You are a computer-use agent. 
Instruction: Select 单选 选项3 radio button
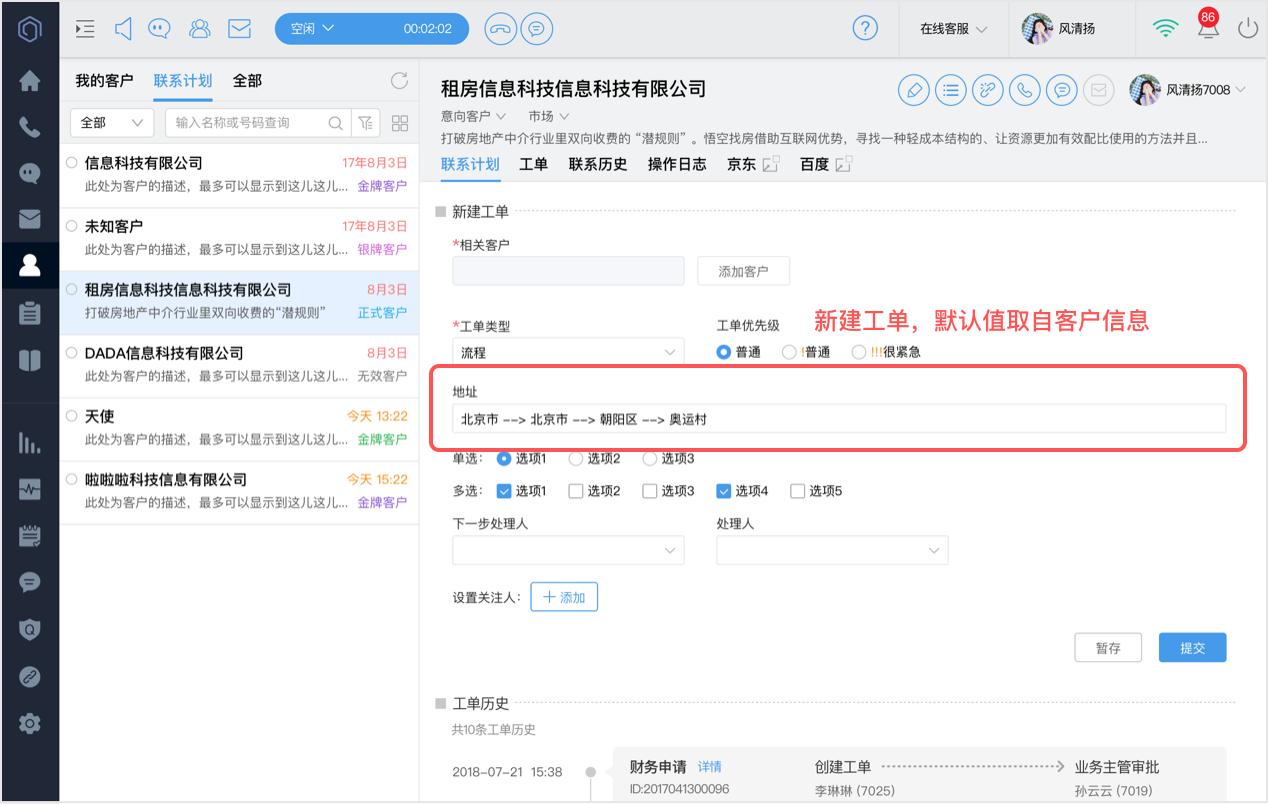point(650,458)
